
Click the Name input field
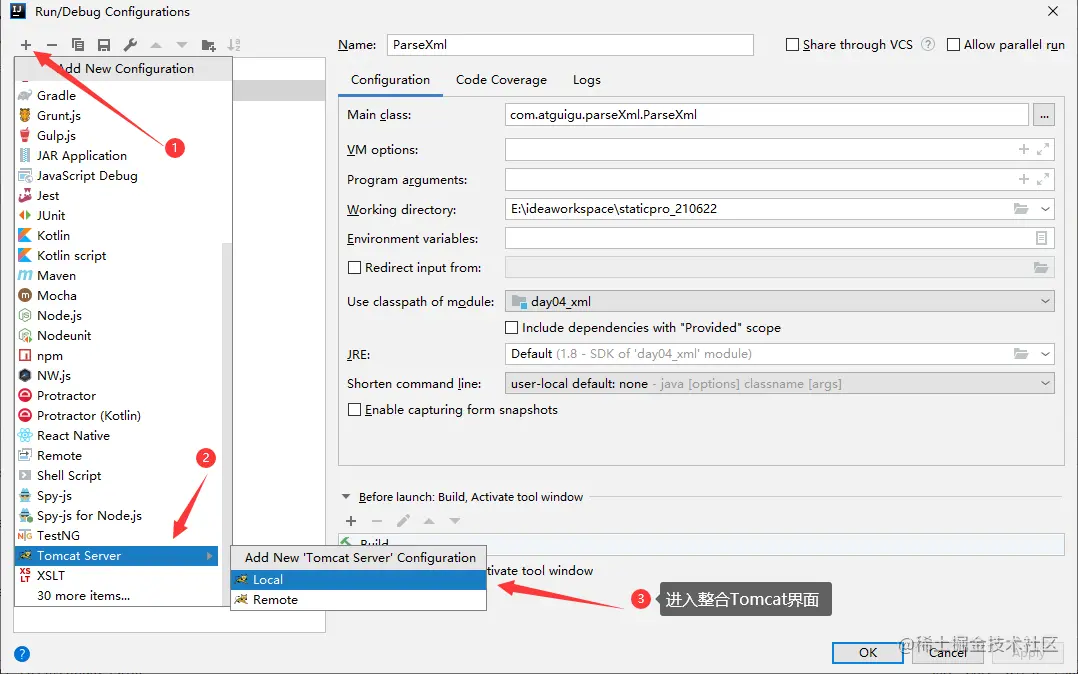pyautogui.click(x=570, y=45)
